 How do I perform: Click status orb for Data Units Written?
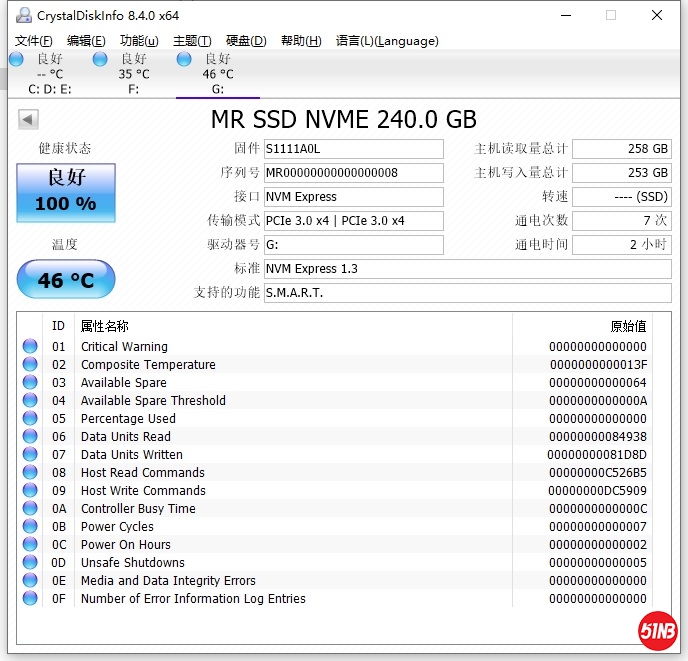(30, 455)
